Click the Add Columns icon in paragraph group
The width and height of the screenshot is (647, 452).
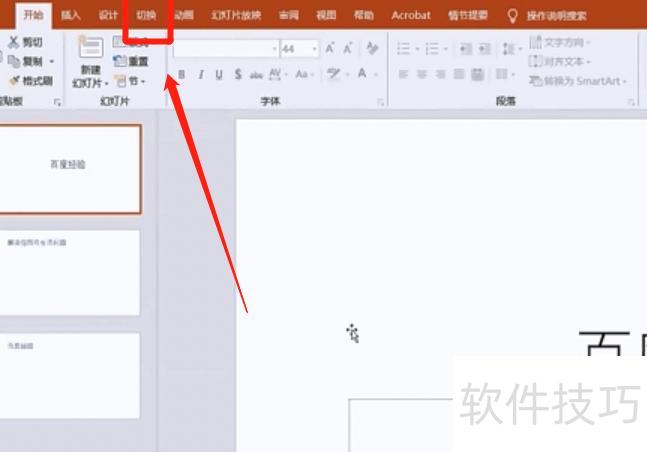click(501, 74)
